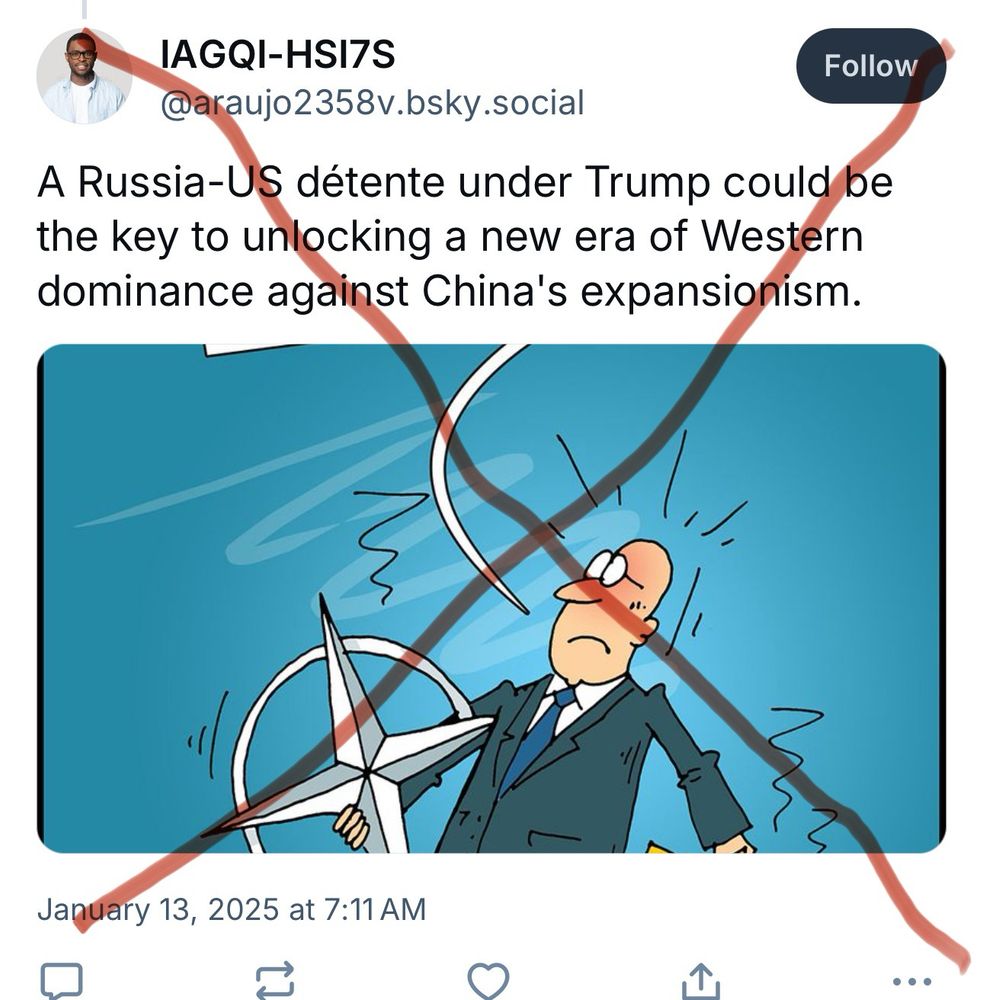The height and width of the screenshot is (1000, 983).
Task: Follow the IAGQI-HSI7S account
Action: (x=871, y=66)
